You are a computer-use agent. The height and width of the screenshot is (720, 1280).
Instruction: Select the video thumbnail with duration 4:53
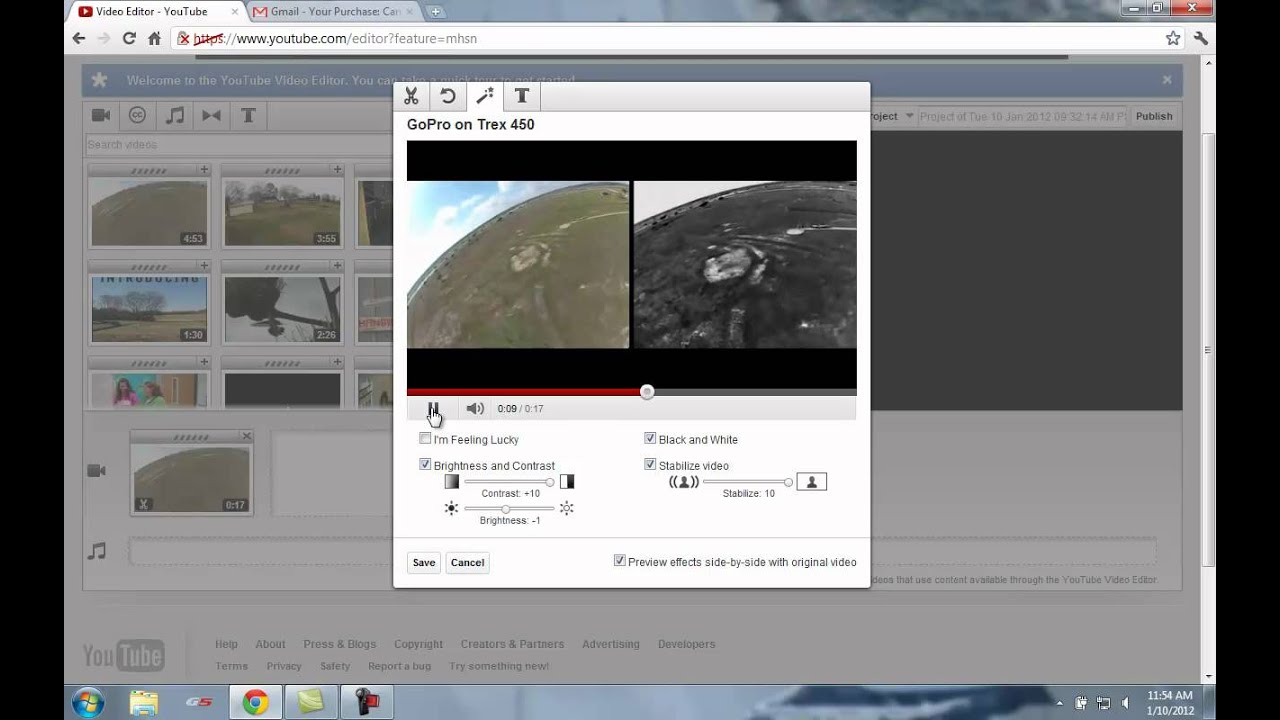coord(149,212)
